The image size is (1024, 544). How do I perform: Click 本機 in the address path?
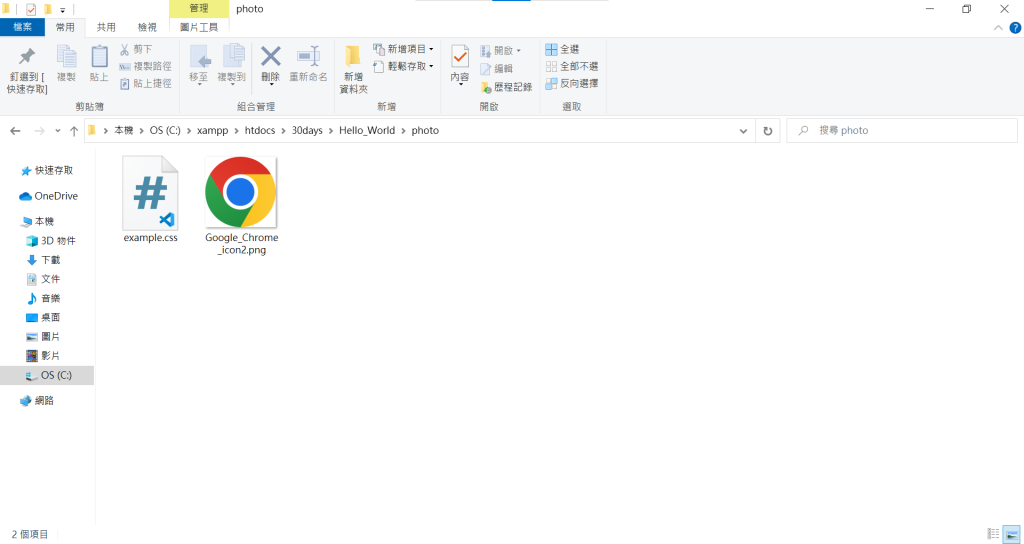tap(123, 130)
